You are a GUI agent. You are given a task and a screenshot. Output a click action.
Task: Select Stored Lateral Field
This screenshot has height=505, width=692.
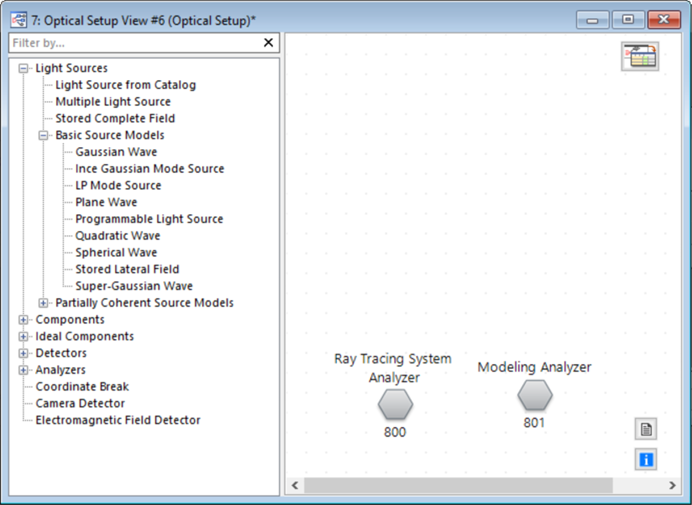pos(127,269)
